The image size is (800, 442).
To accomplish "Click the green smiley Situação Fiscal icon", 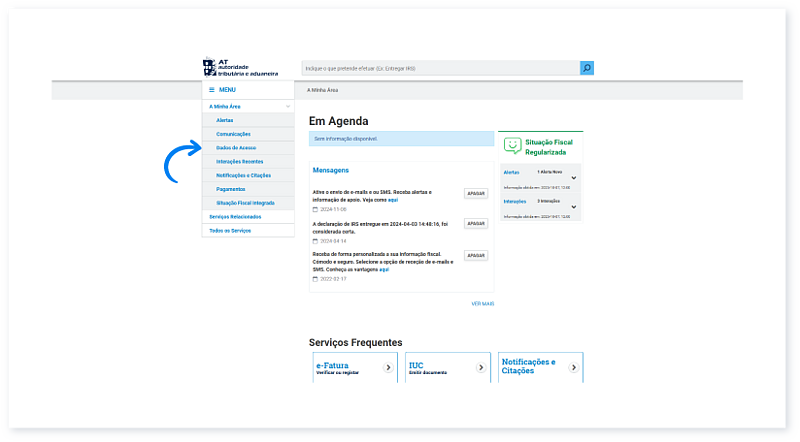I will [512, 146].
